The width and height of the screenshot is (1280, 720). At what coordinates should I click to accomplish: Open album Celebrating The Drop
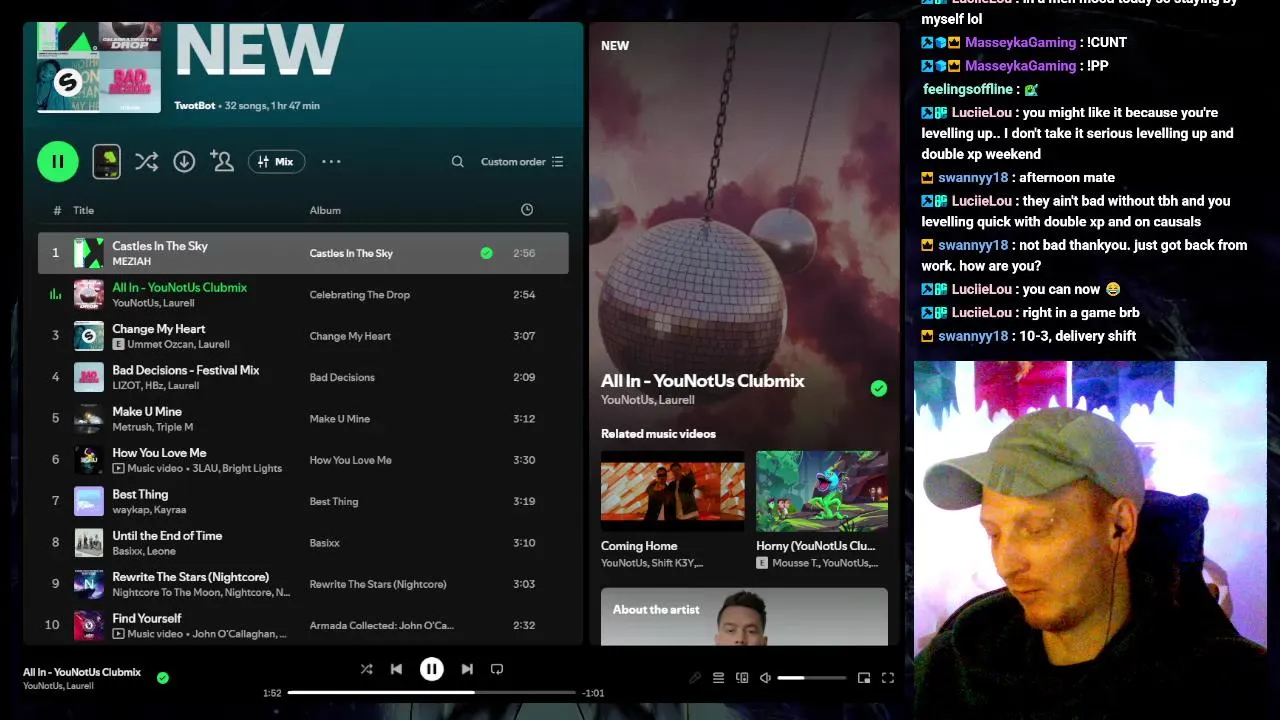click(360, 295)
